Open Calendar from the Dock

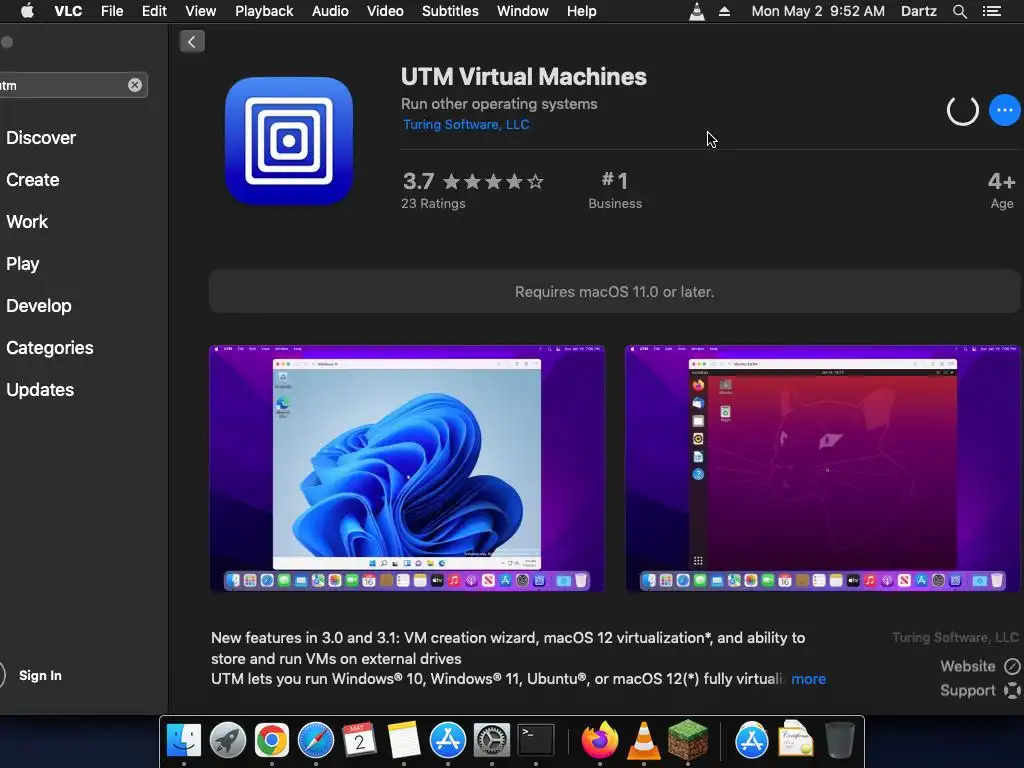tap(359, 741)
